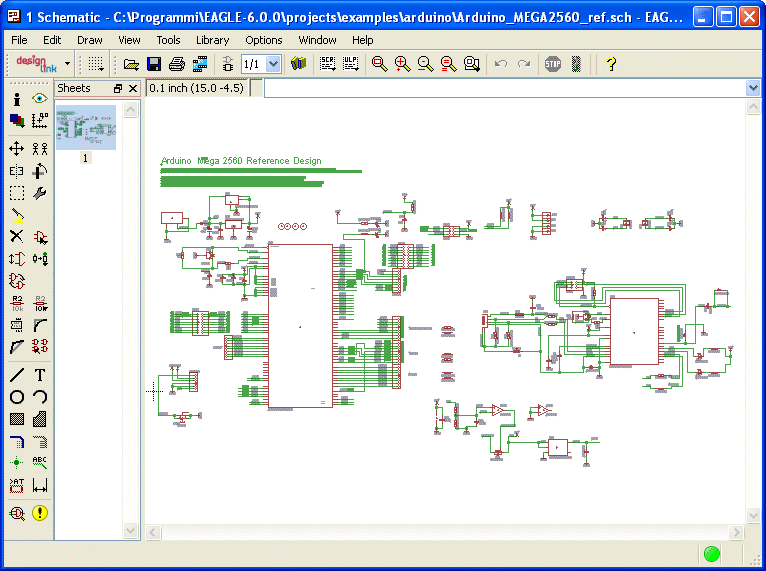
Task: Open the Draw menu
Action: click(89, 40)
